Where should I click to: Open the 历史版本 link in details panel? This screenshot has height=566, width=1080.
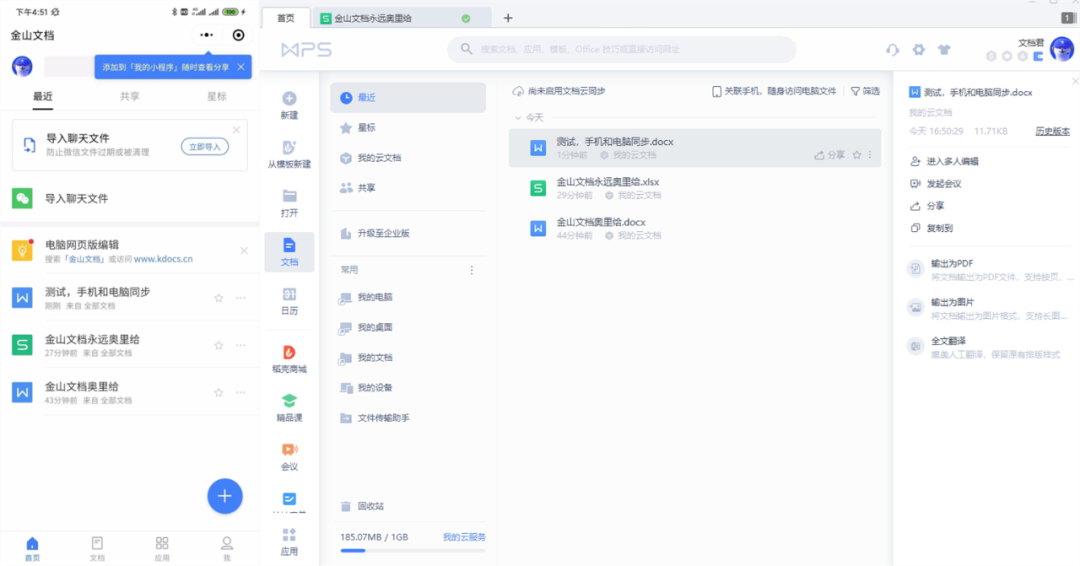[1052, 131]
